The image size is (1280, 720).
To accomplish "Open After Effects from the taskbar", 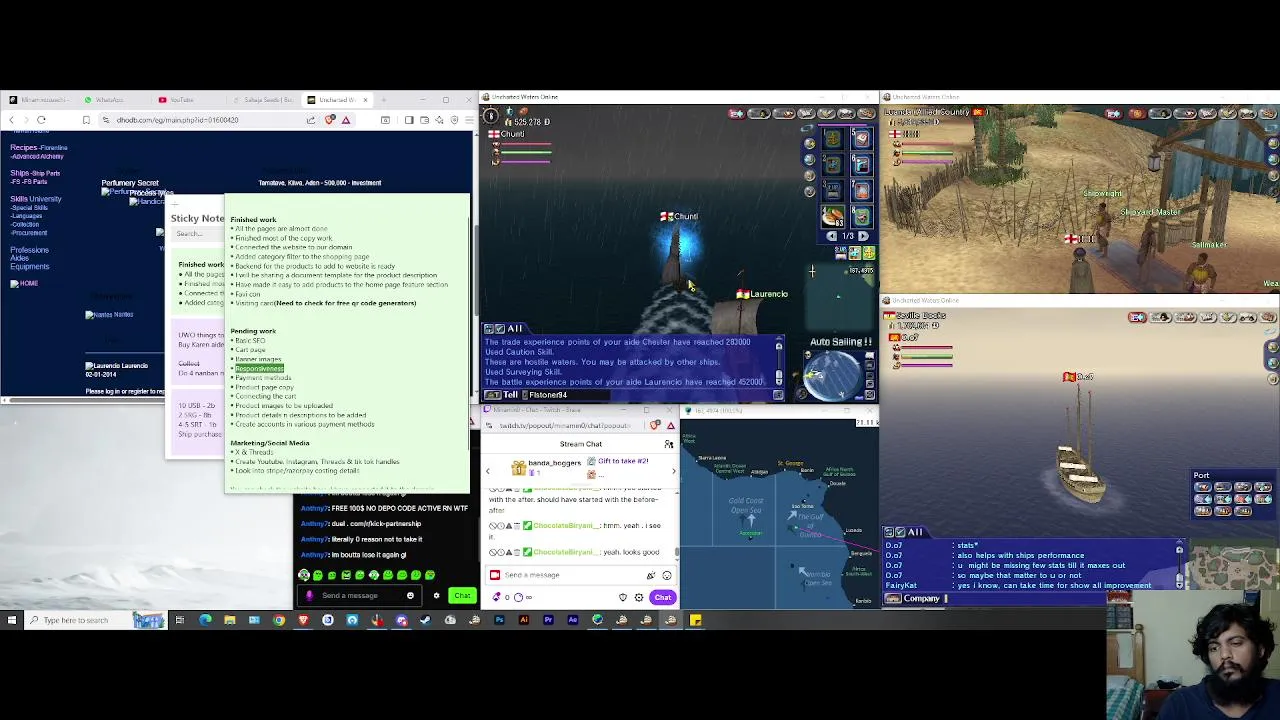I will tap(572, 620).
